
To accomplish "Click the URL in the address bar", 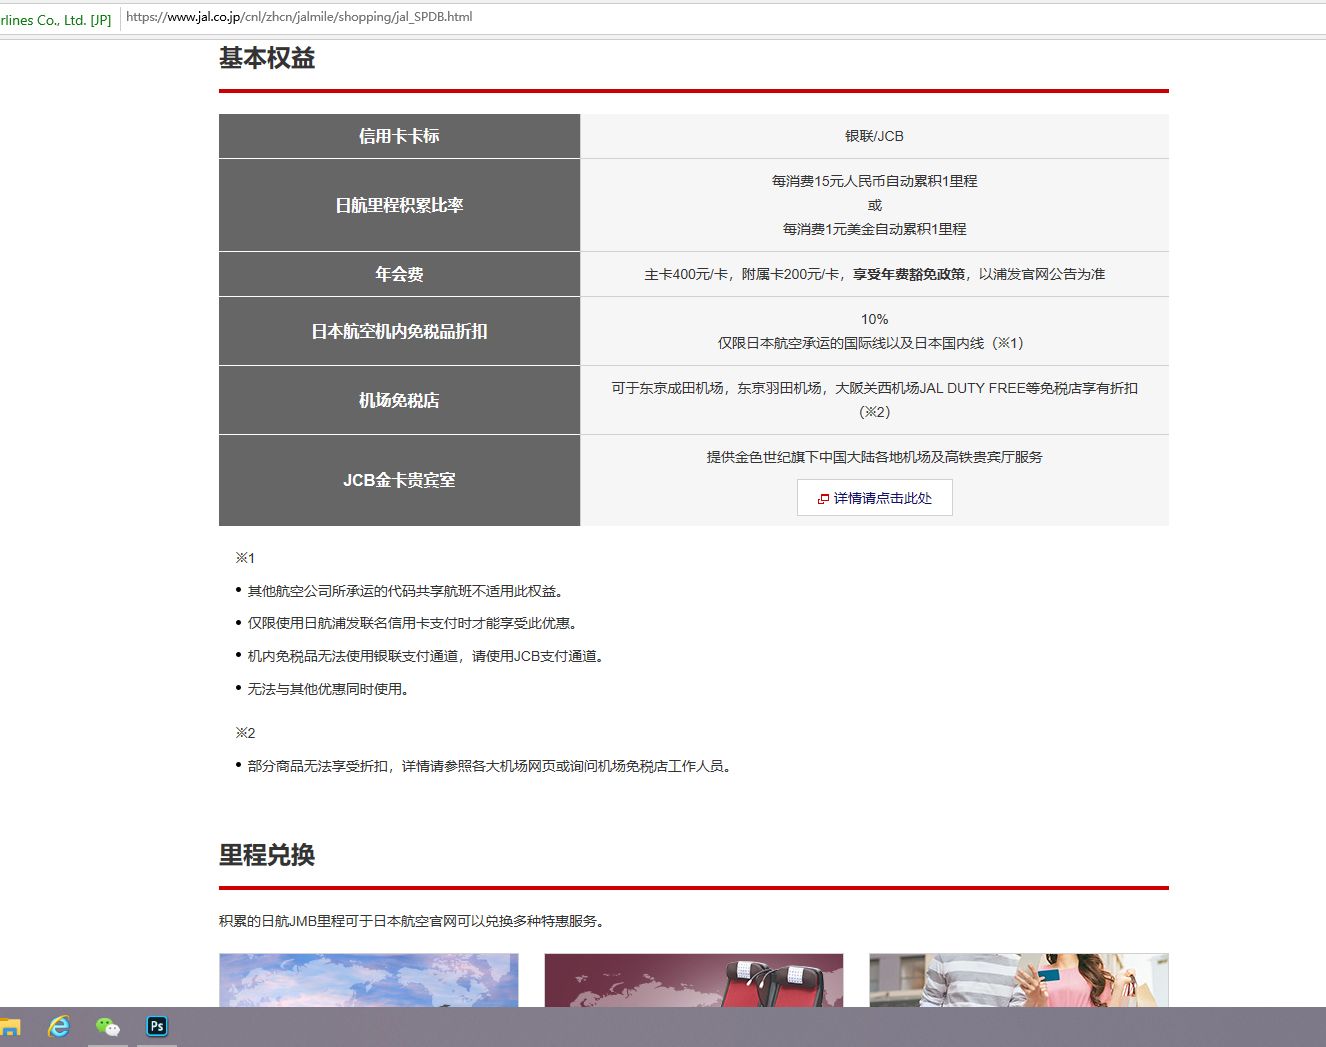I will point(299,17).
